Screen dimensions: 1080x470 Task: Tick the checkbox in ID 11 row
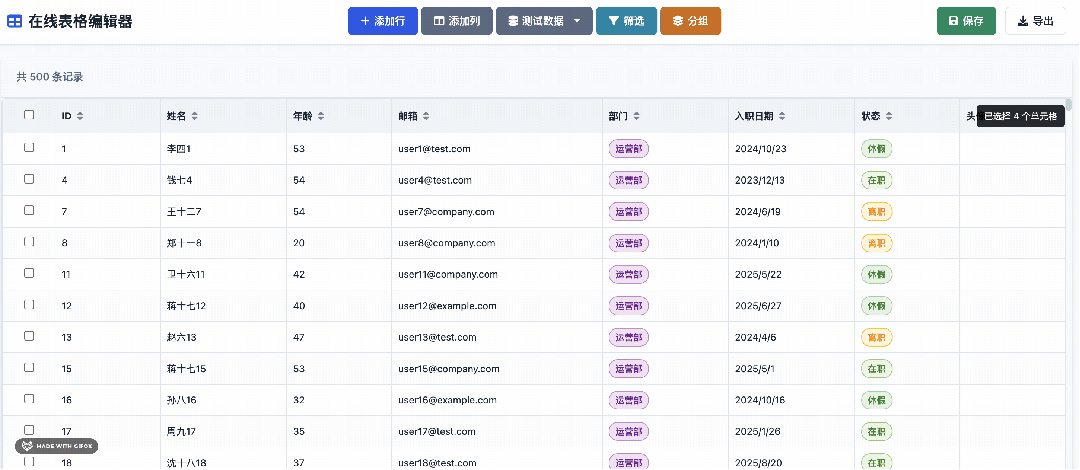(29, 273)
